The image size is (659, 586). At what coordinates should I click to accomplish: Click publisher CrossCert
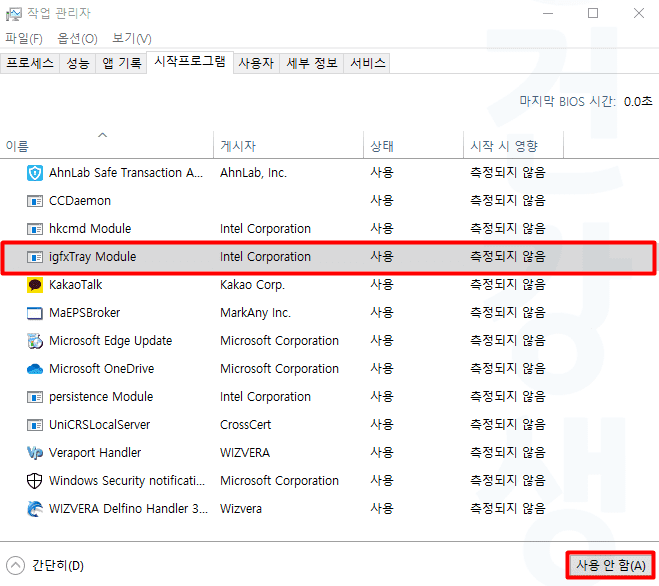pyautogui.click(x=245, y=425)
